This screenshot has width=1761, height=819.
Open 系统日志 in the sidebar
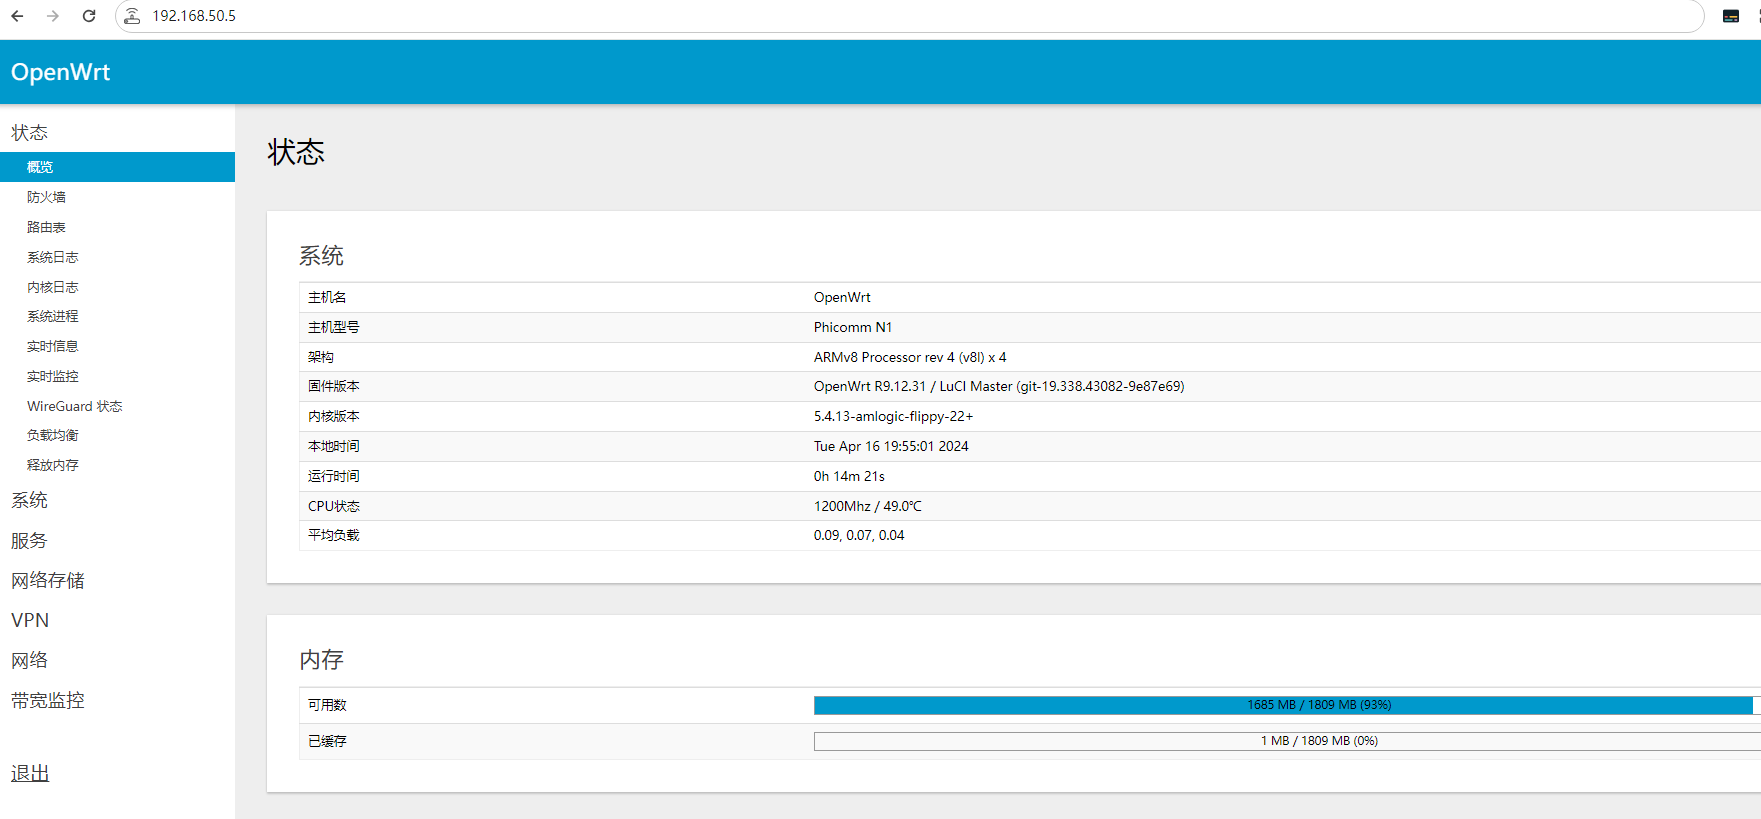(52, 257)
